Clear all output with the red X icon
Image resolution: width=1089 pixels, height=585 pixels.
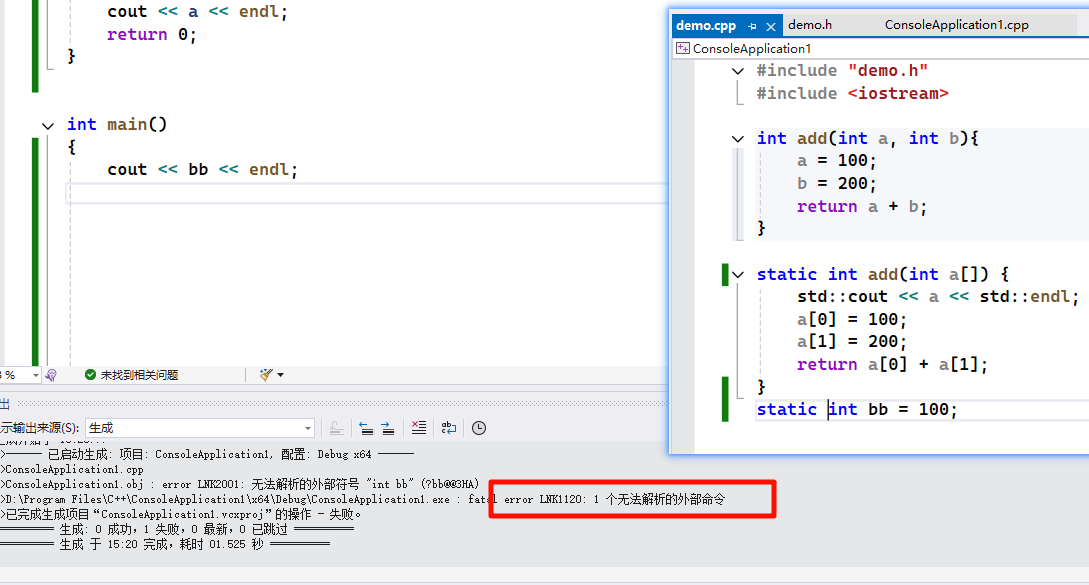coord(419,428)
